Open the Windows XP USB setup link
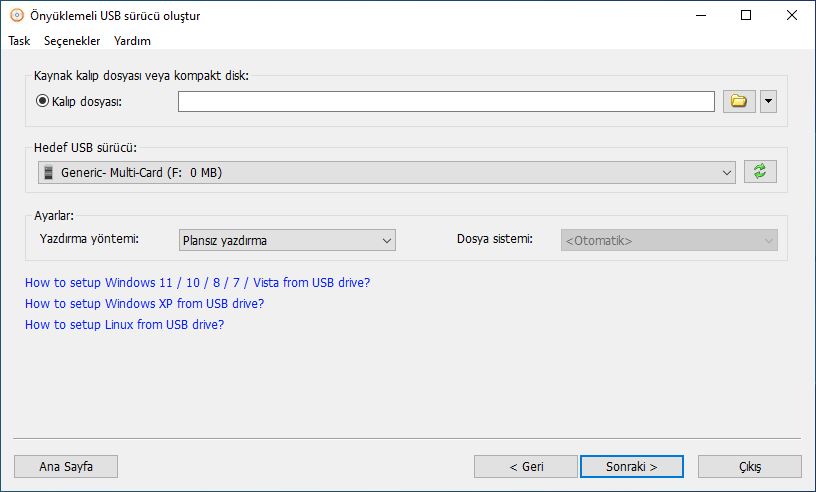 click(x=145, y=304)
